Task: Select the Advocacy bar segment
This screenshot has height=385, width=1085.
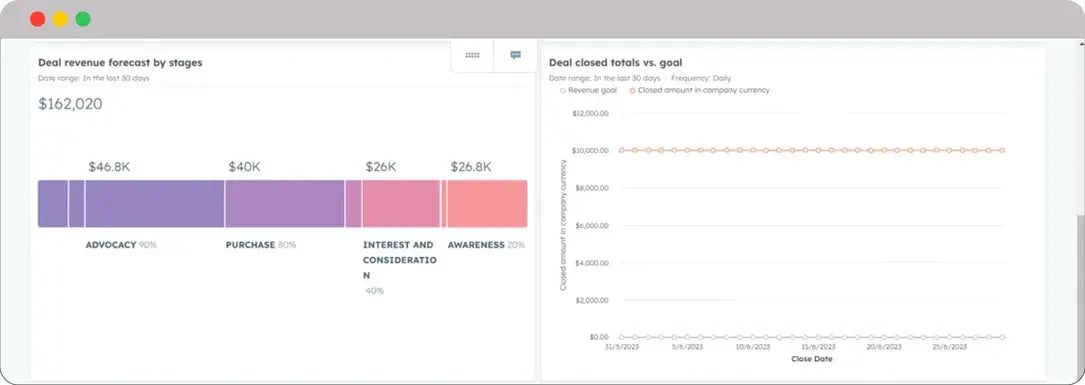Action: (x=154, y=204)
